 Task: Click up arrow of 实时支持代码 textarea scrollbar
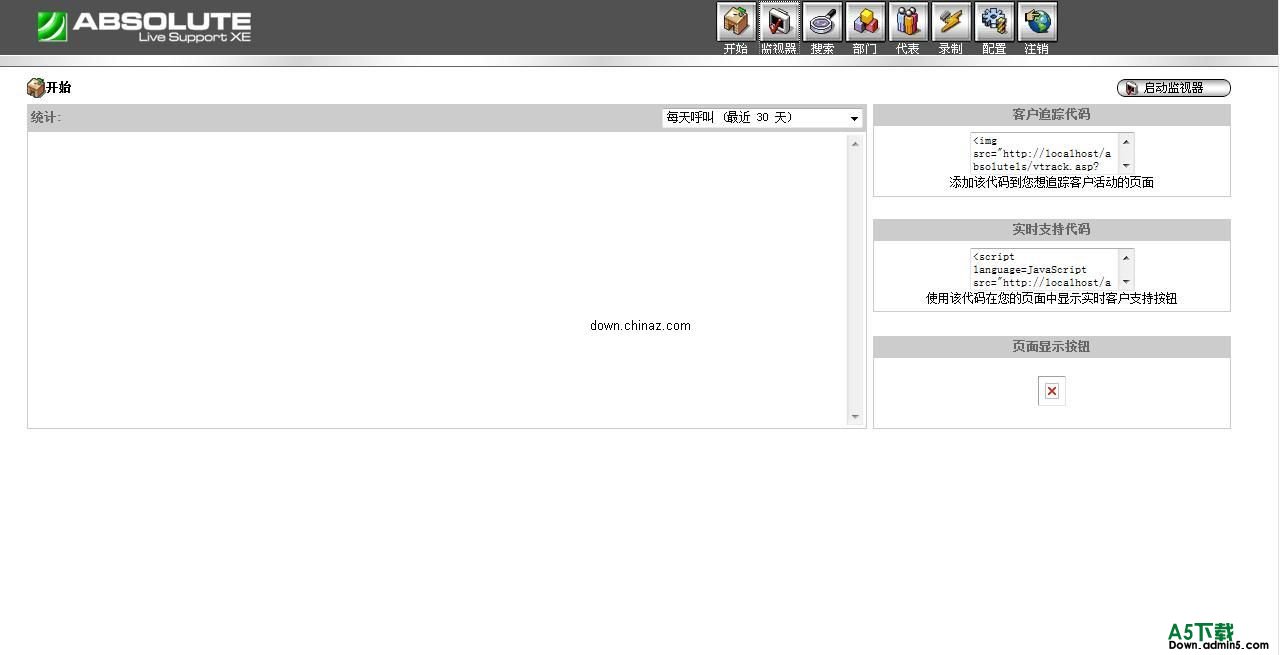(x=1126, y=257)
